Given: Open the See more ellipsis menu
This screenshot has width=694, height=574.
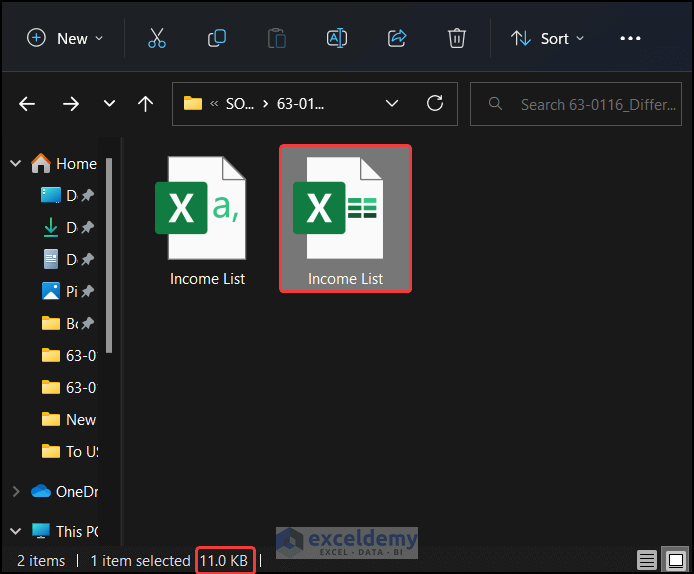Looking at the screenshot, I should pyautogui.click(x=630, y=39).
